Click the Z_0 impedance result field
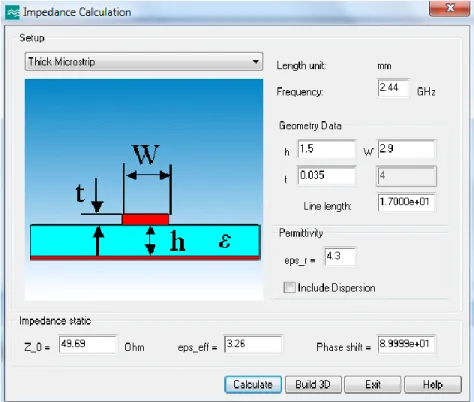Image resolution: width=474 pixels, height=402 pixels. click(x=88, y=344)
